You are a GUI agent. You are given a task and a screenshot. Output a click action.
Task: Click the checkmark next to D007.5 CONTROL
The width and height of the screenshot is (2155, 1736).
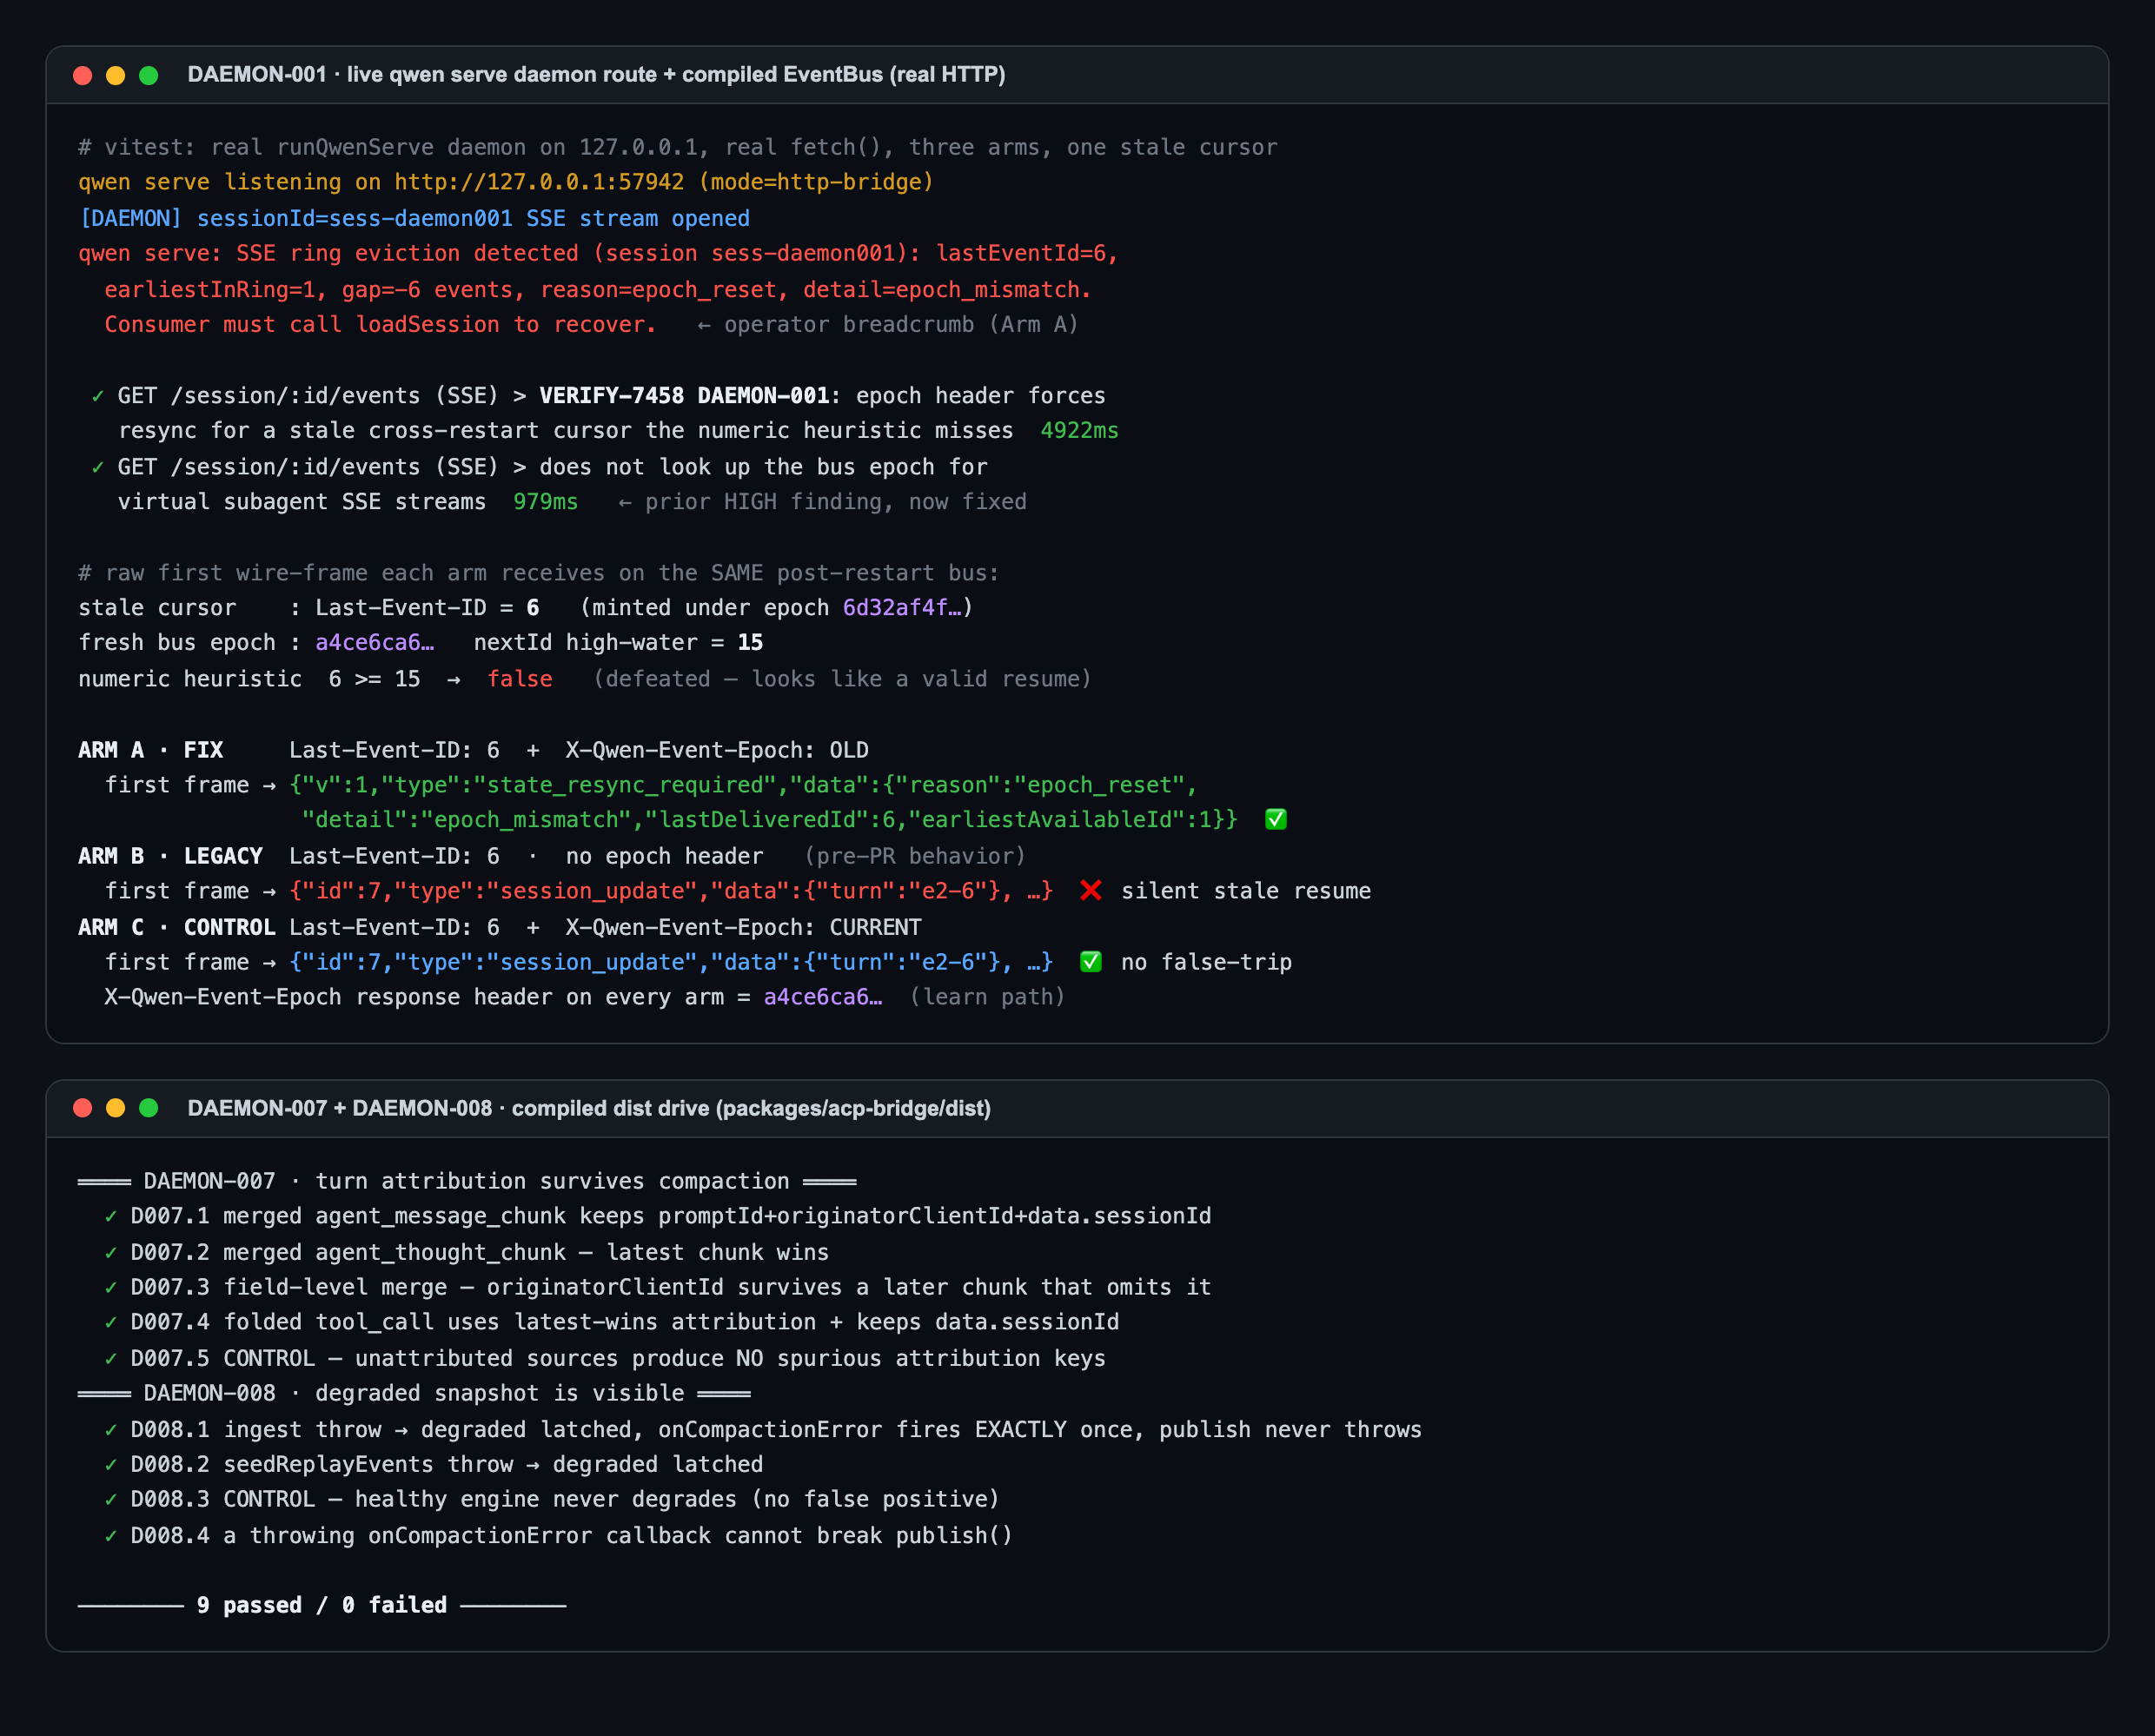pos(111,1358)
